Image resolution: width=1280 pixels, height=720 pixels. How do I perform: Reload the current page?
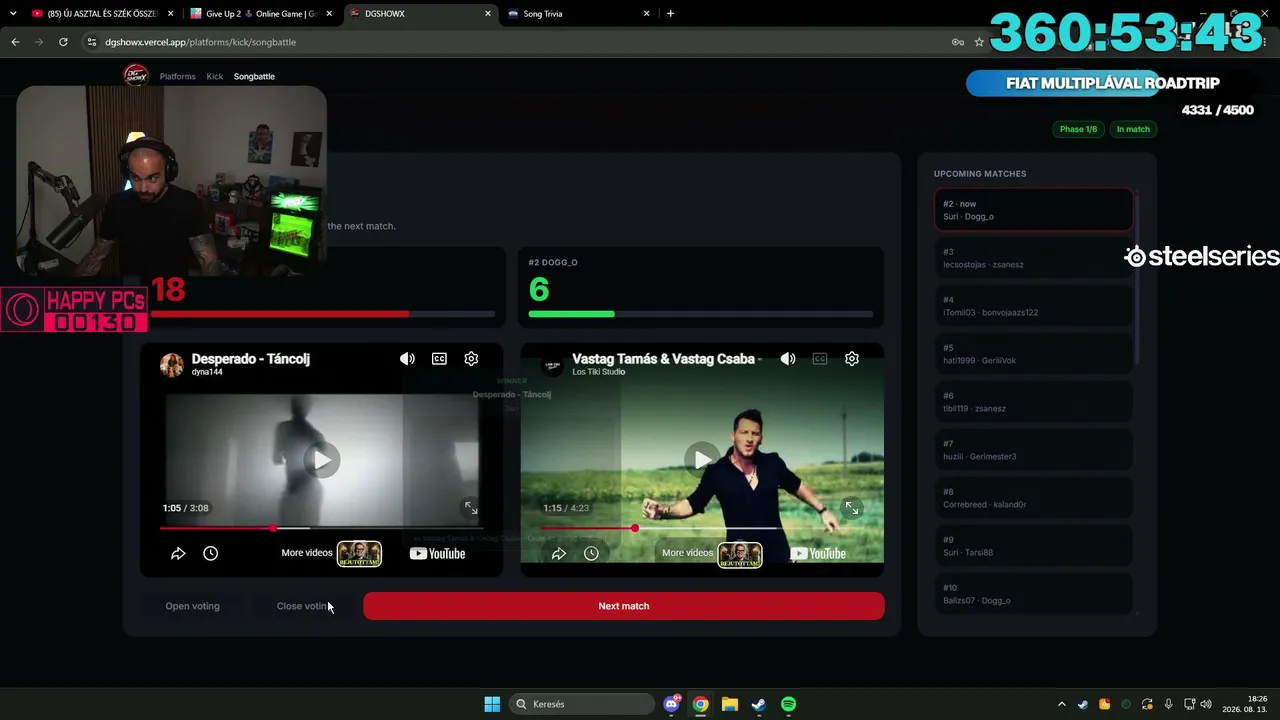point(63,42)
